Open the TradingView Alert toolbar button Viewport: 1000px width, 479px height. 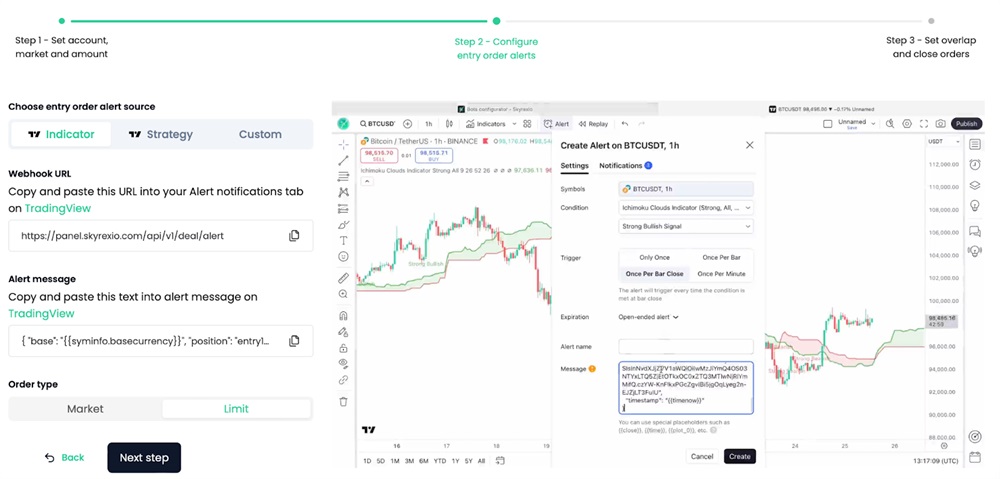click(556, 124)
